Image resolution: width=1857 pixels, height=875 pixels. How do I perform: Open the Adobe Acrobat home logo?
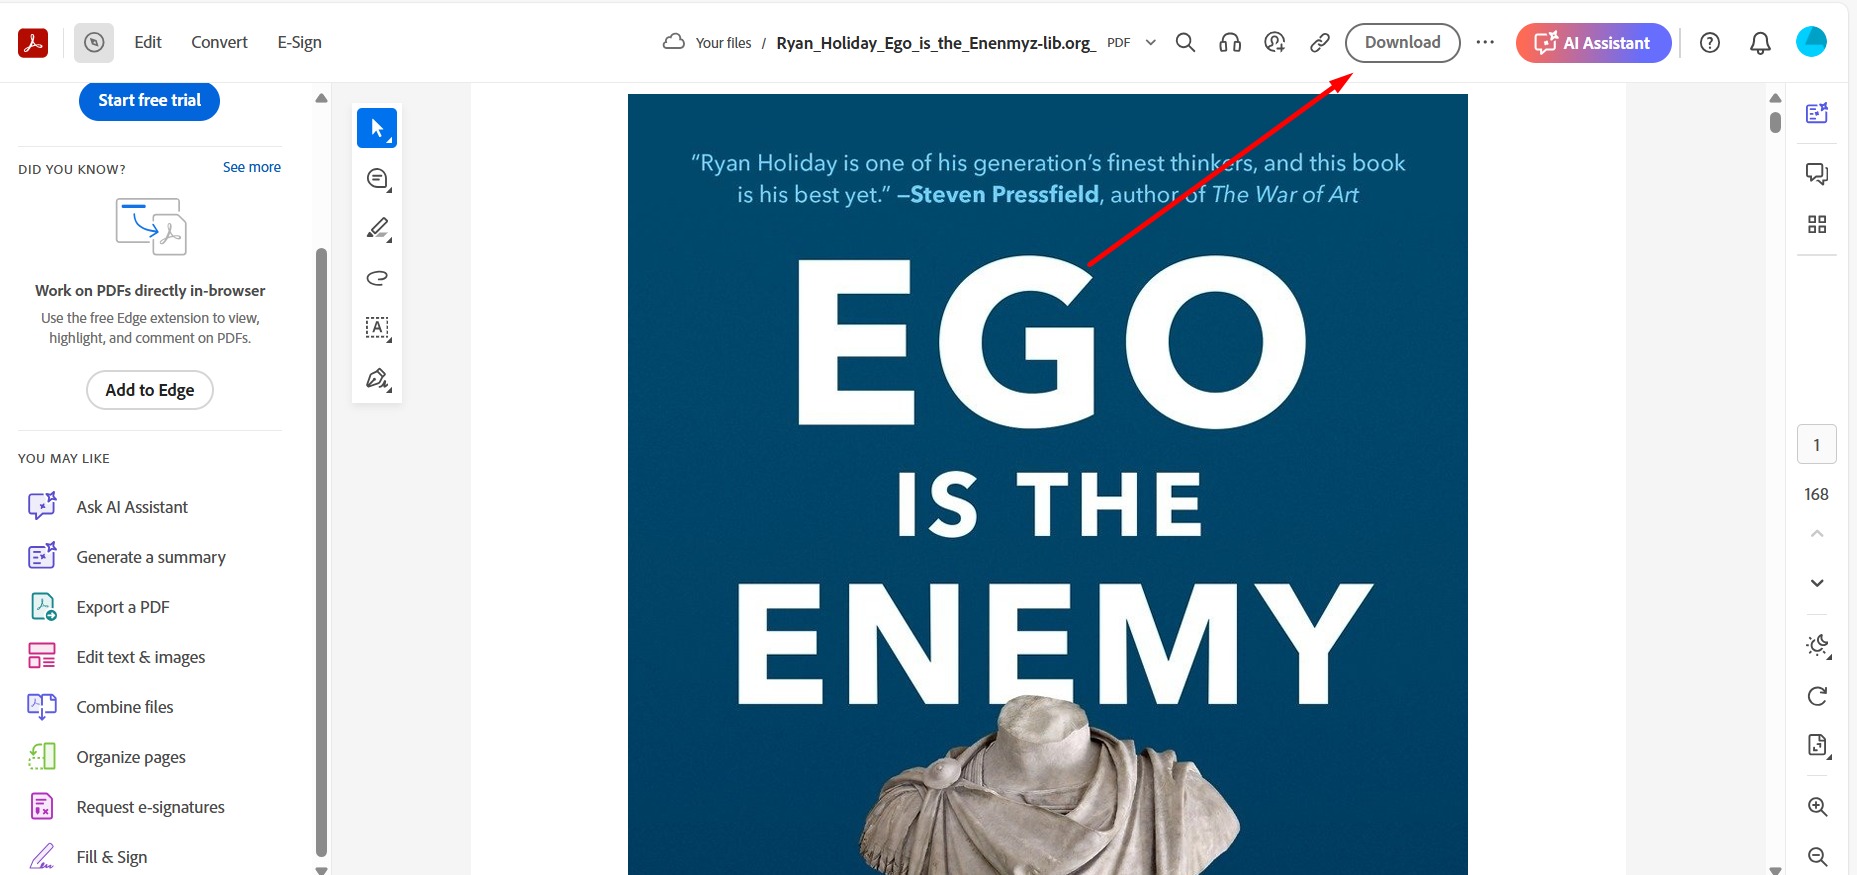click(x=33, y=43)
